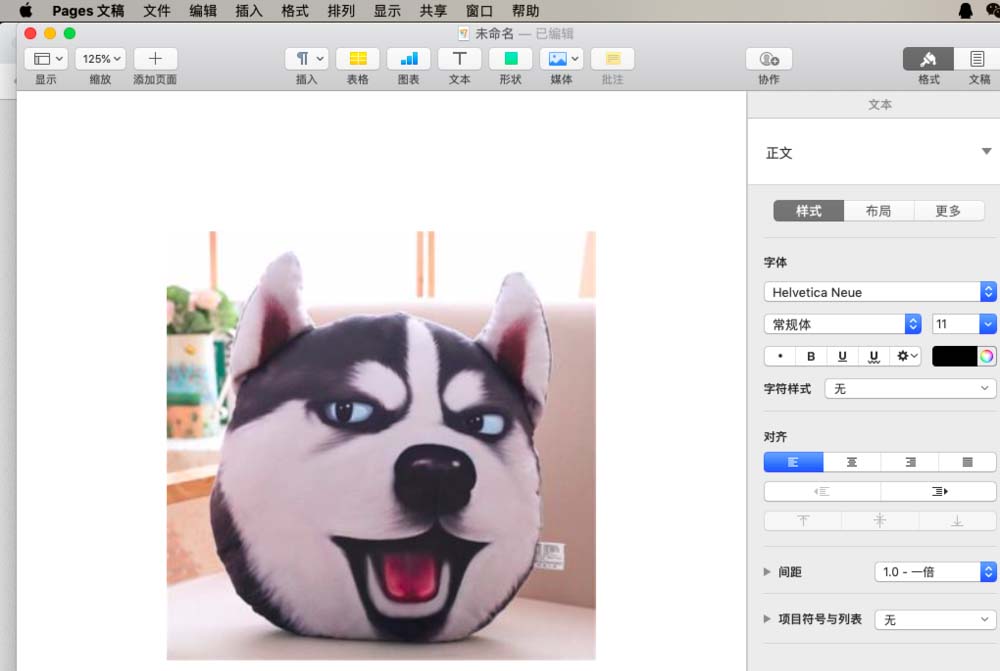
Task: Switch to the 文稿 document panel icon
Action: tap(977, 60)
